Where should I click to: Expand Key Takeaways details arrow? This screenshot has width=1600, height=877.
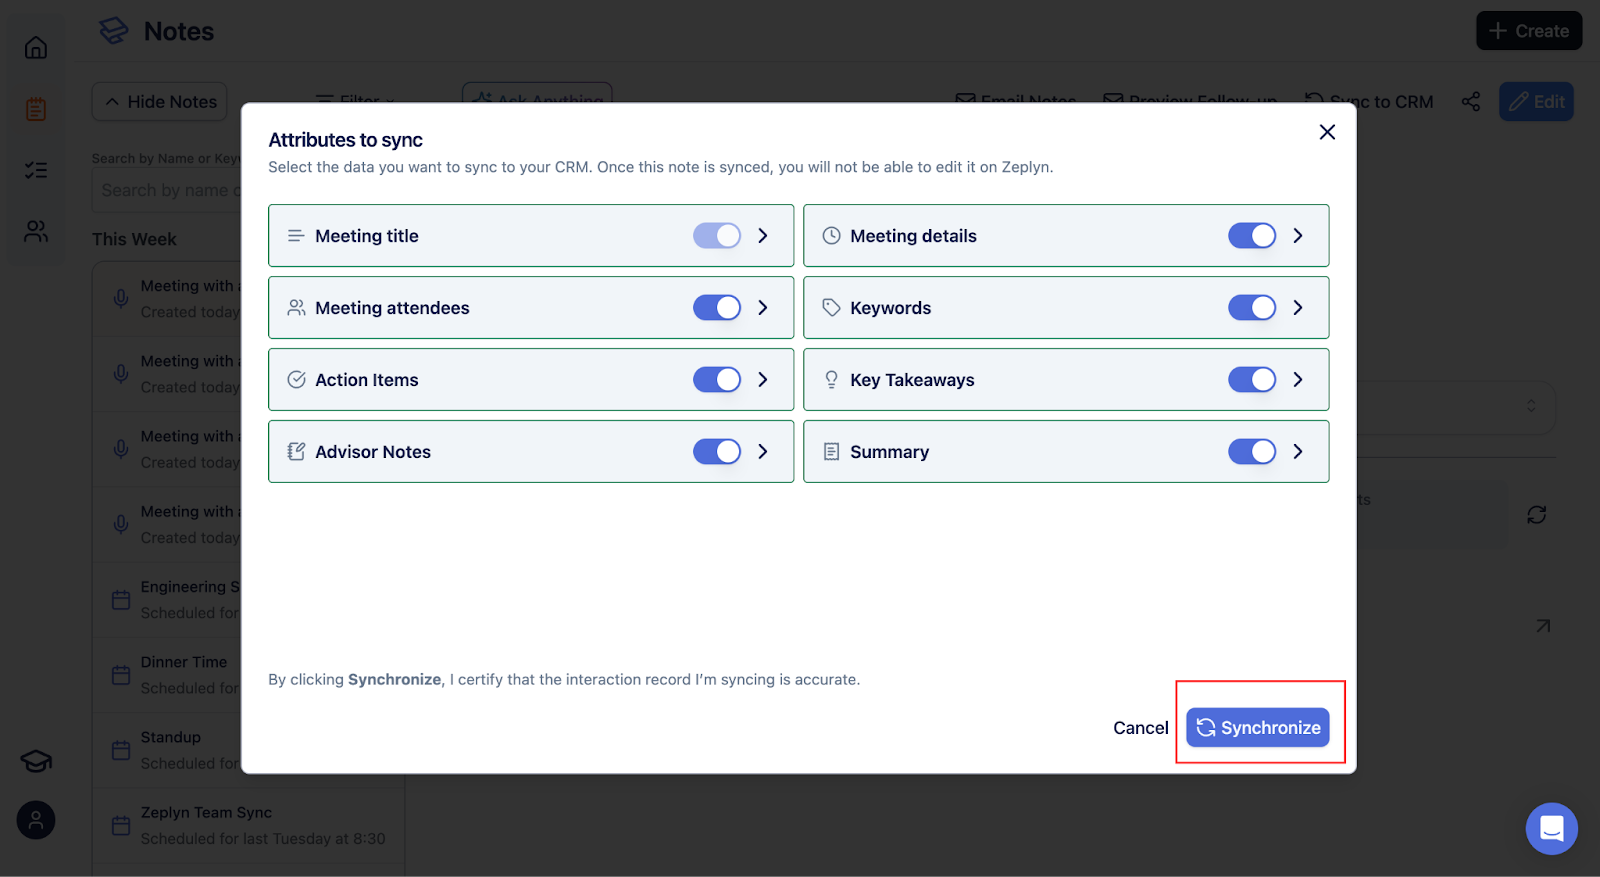coord(1298,380)
